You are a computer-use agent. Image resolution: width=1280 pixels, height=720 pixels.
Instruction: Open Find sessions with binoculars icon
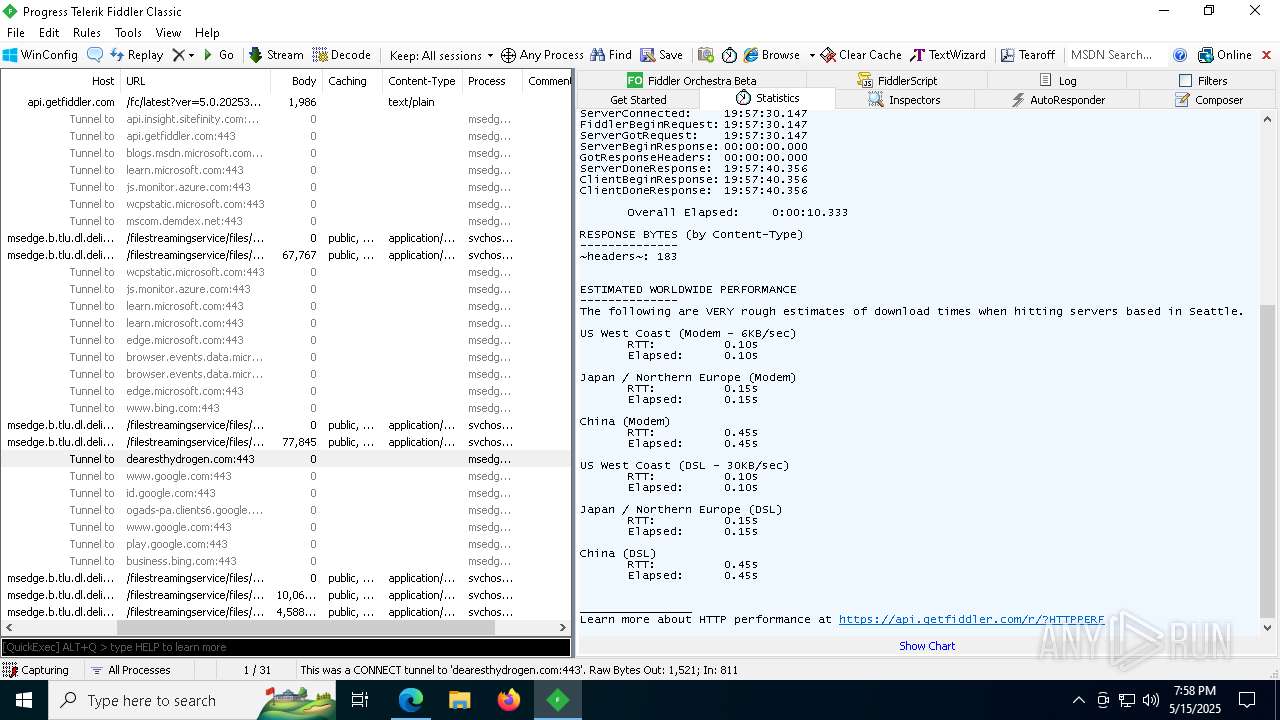pos(611,55)
